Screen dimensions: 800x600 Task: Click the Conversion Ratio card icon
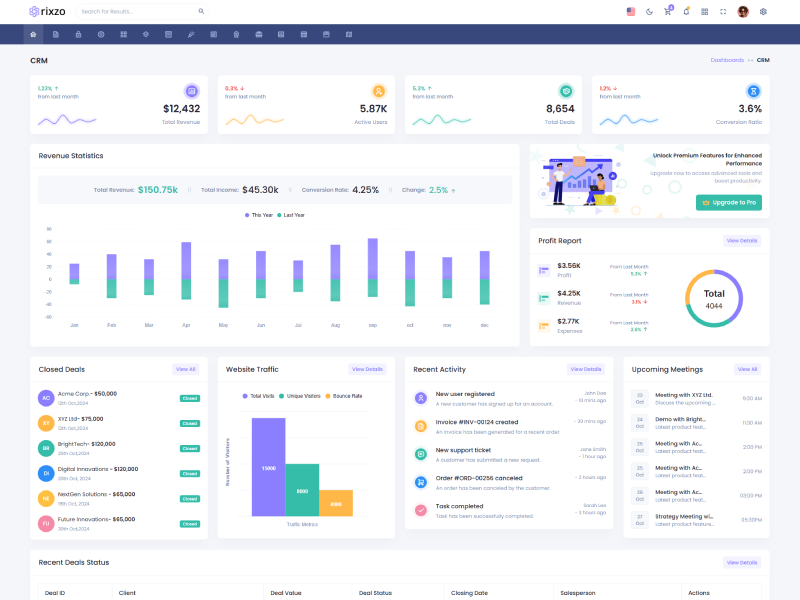tap(754, 91)
